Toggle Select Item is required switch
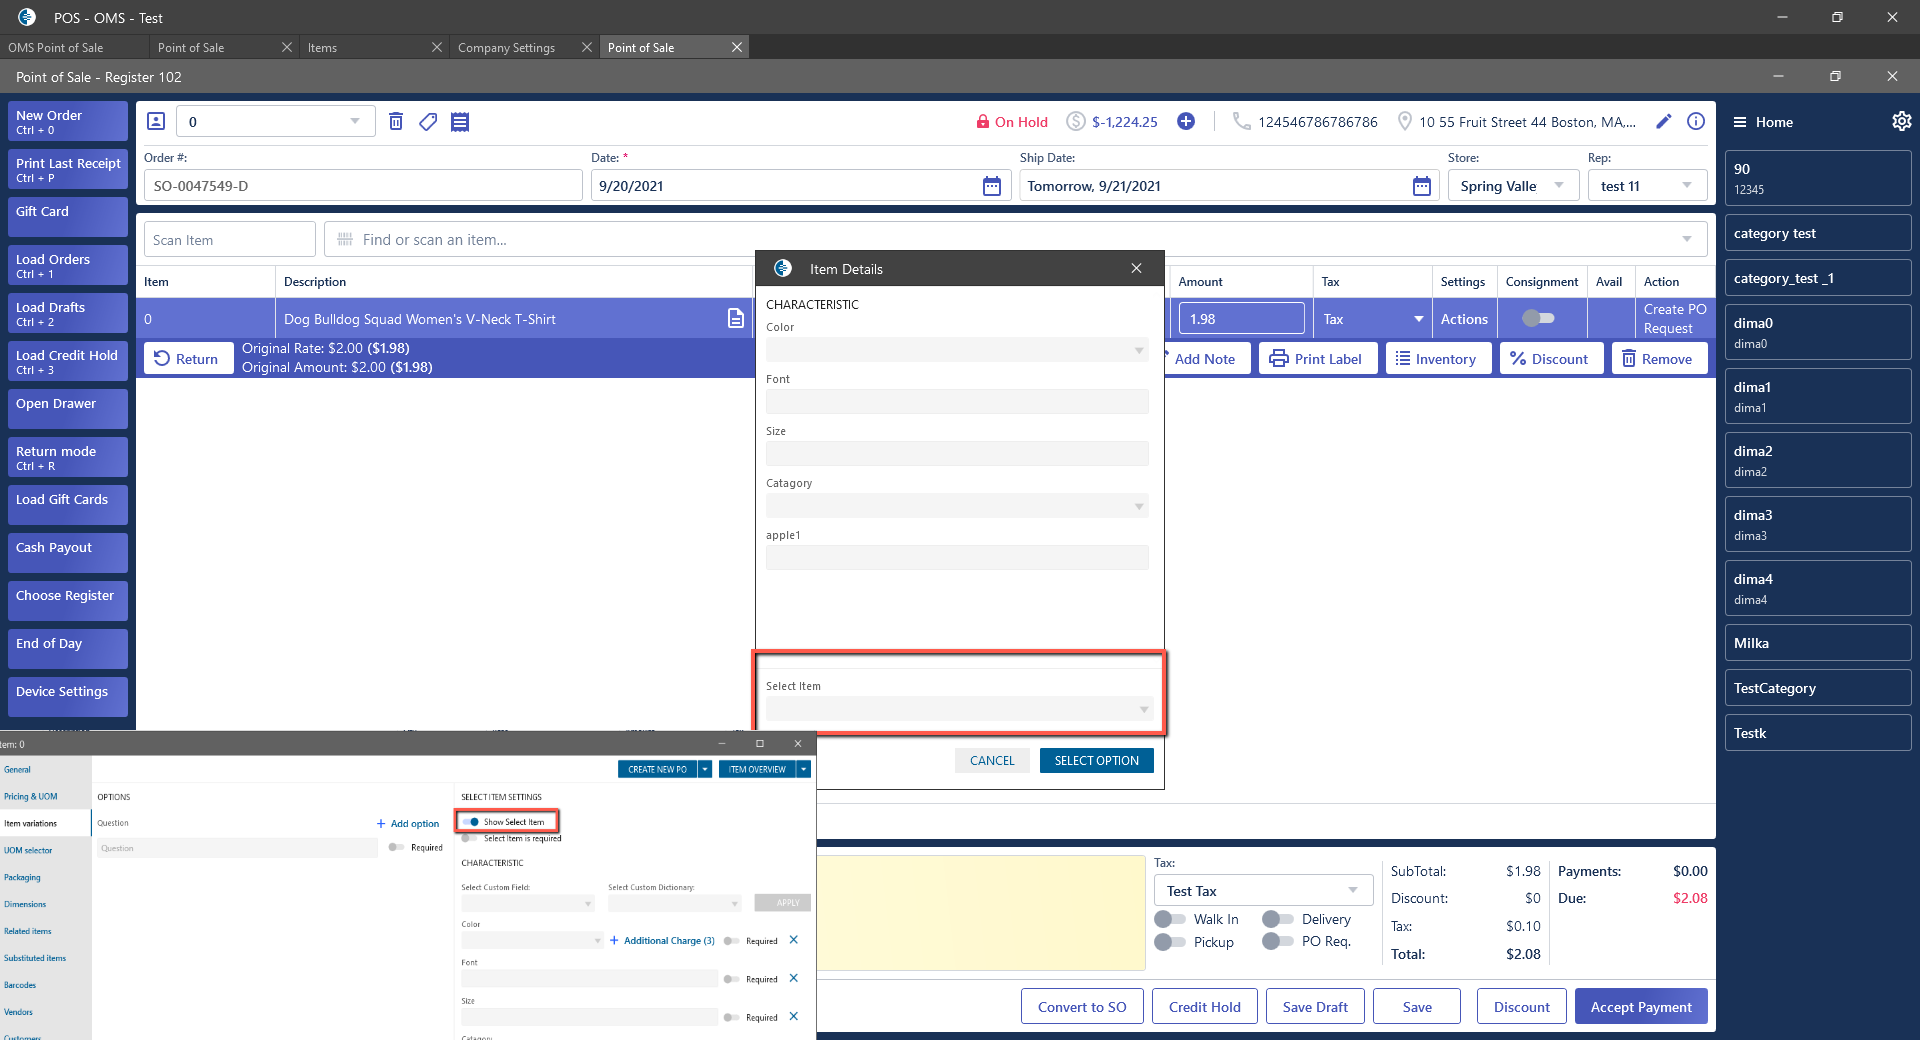 pos(471,839)
